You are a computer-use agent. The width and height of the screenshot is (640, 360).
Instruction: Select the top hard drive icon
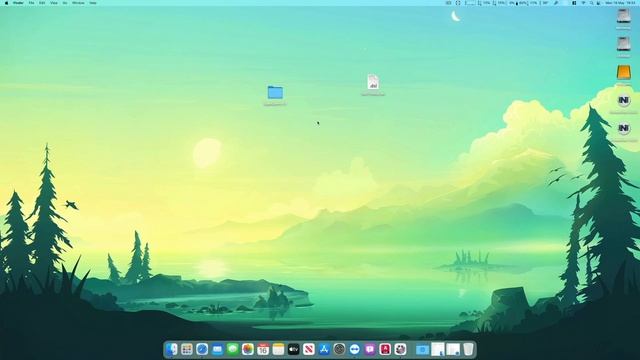coord(623,16)
